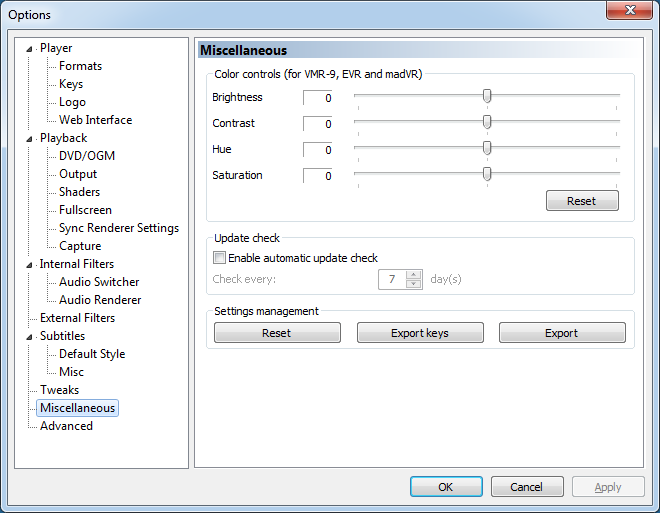
Task: Click the Brightness slider thumb
Action: pyautogui.click(x=487, y=96)
